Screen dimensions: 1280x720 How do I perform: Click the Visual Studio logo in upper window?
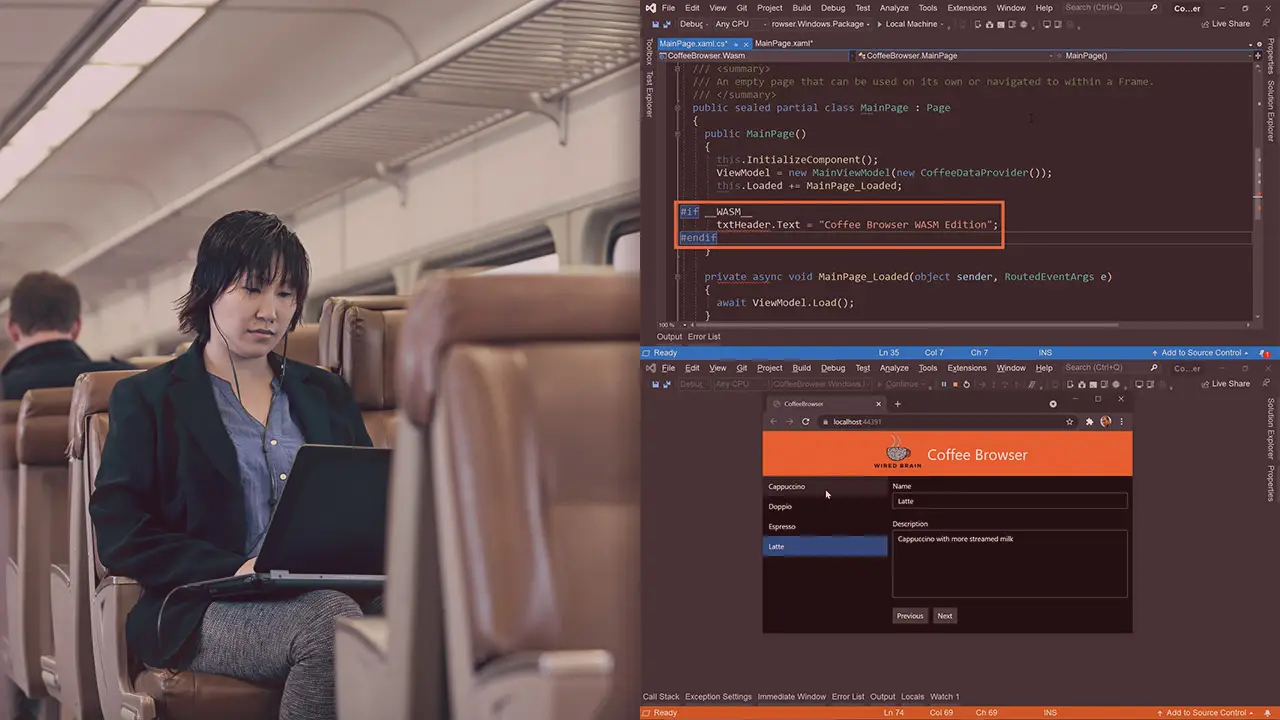(650, 8)
